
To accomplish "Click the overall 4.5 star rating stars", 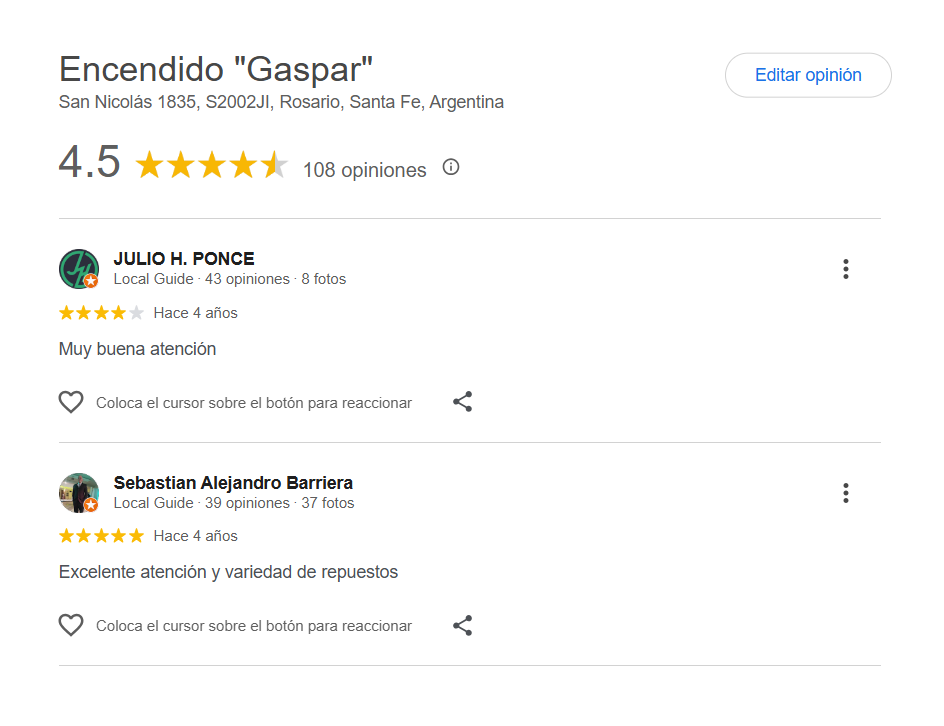I will 211,165.
